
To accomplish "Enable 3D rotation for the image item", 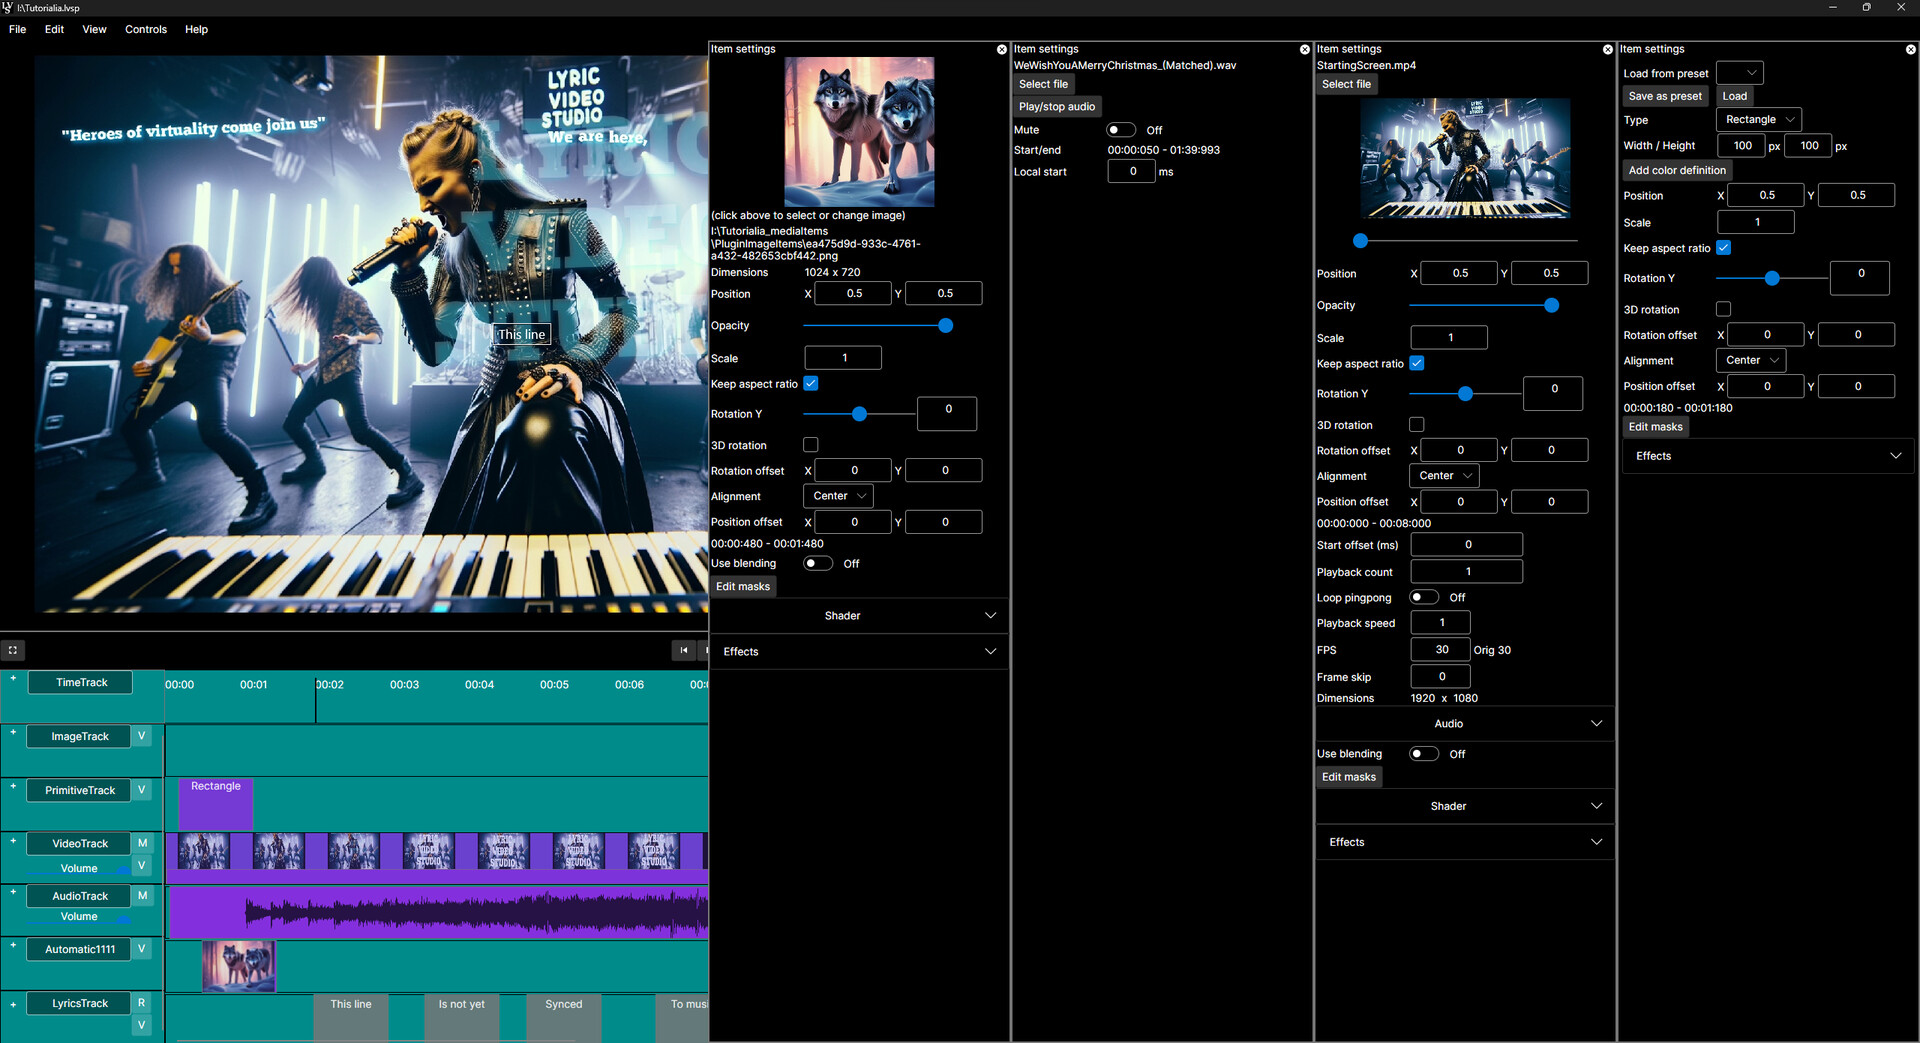I will click(810, 445).
